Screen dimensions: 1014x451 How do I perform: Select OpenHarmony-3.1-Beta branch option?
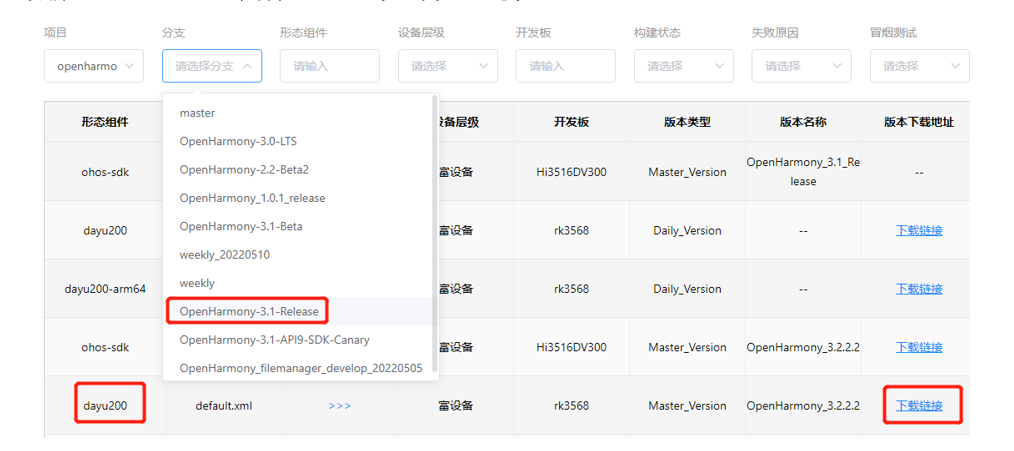[297, 226]
